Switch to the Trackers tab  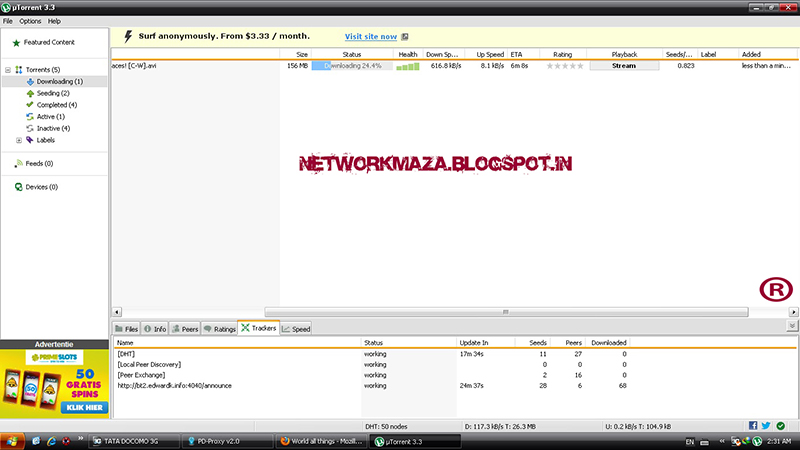[258, 328]
